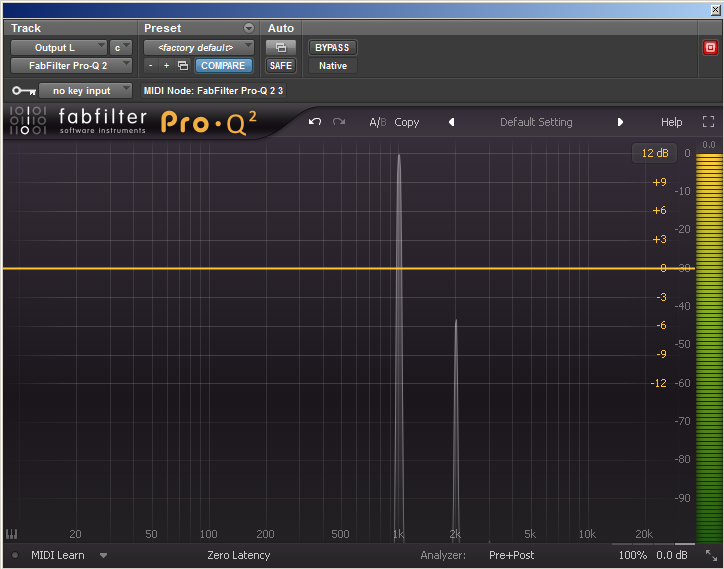
Task: Click the 0.0 dB output gain value
Action: [x=672, y=555]
